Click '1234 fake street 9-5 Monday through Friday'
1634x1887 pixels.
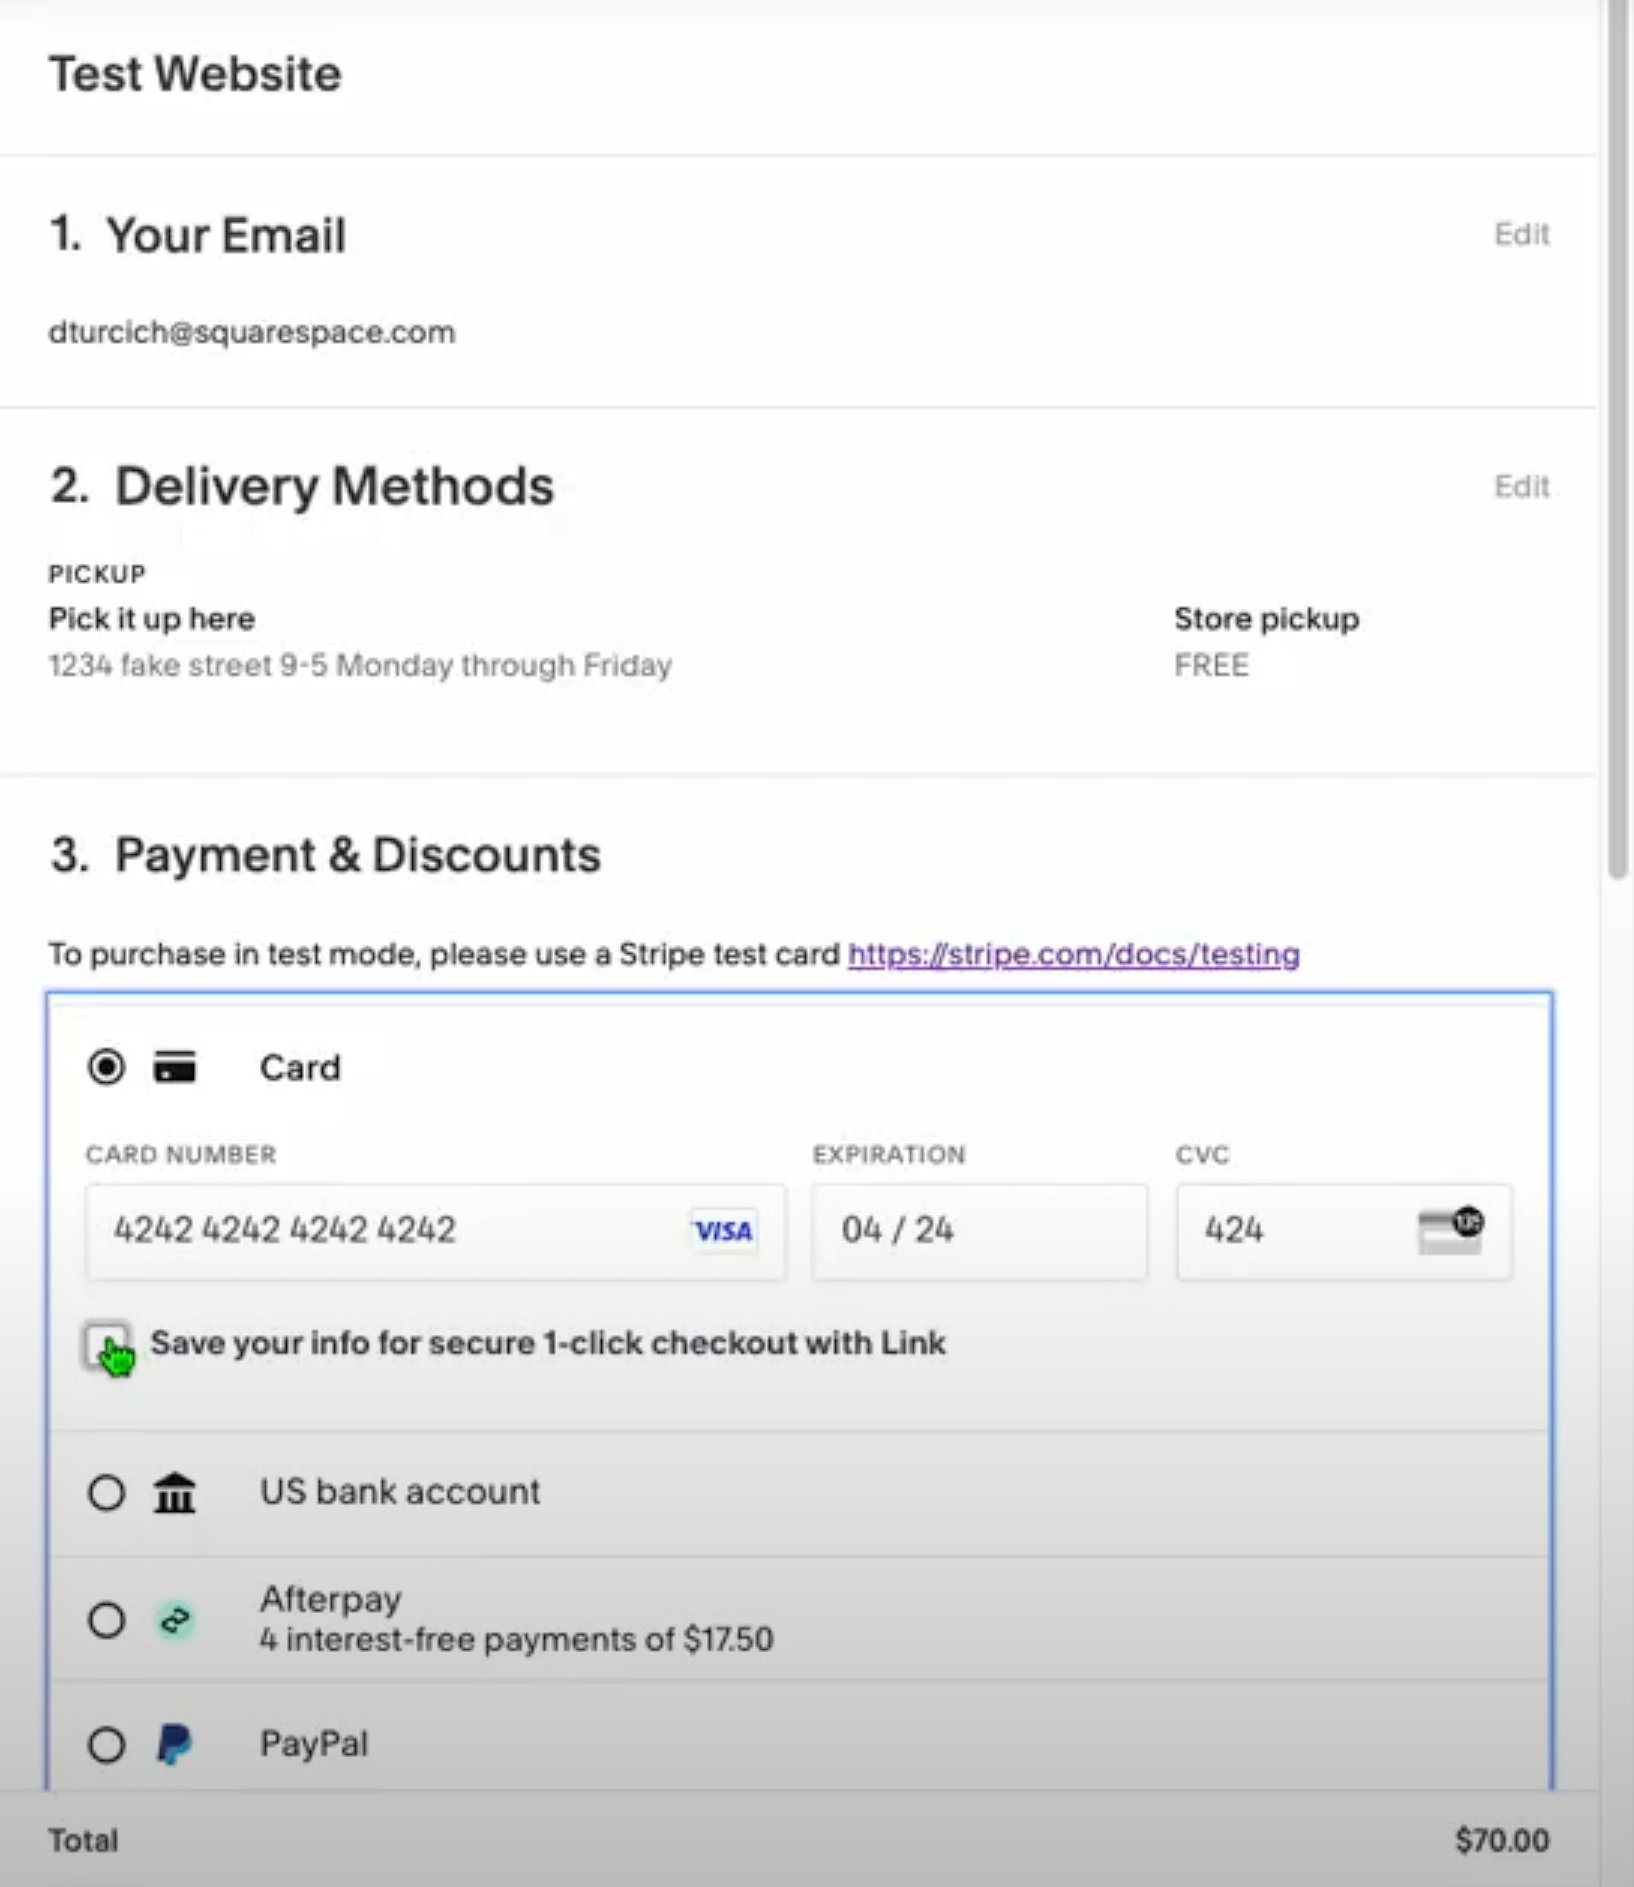pyautogui.click(x=360, y=665)
